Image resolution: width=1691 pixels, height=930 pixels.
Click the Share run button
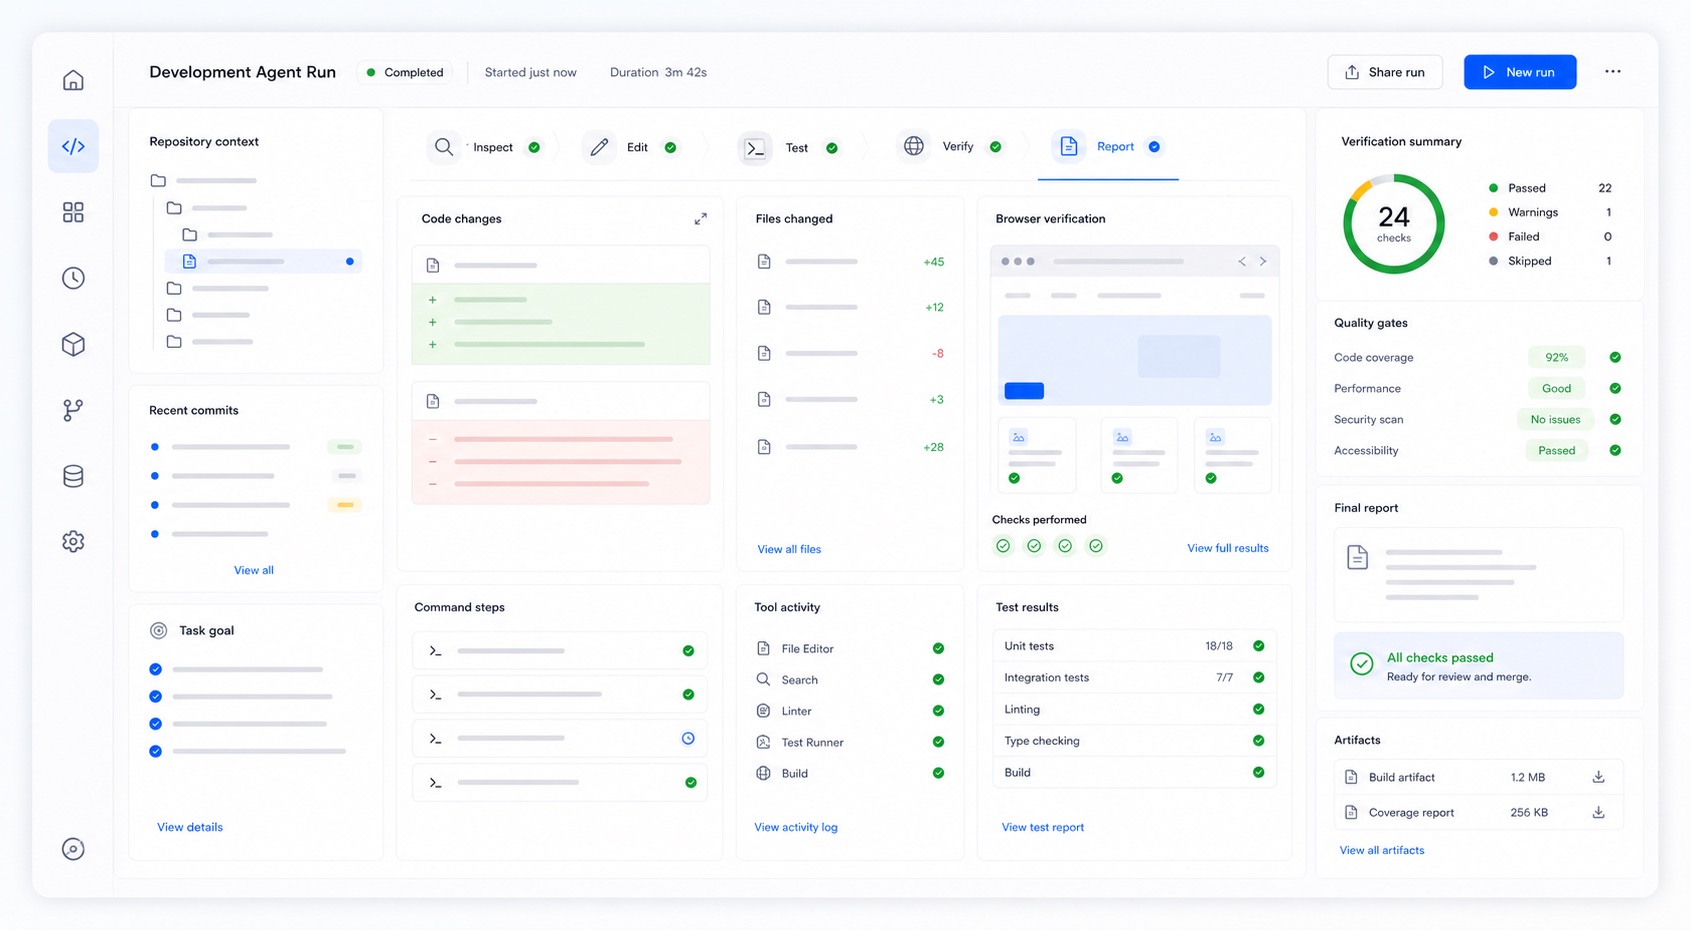coord(1385,72)
